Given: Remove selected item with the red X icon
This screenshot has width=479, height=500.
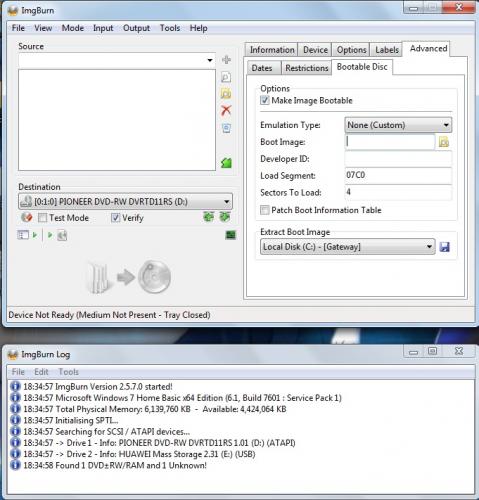Looking at the screenshot, I should pos(226,110).
